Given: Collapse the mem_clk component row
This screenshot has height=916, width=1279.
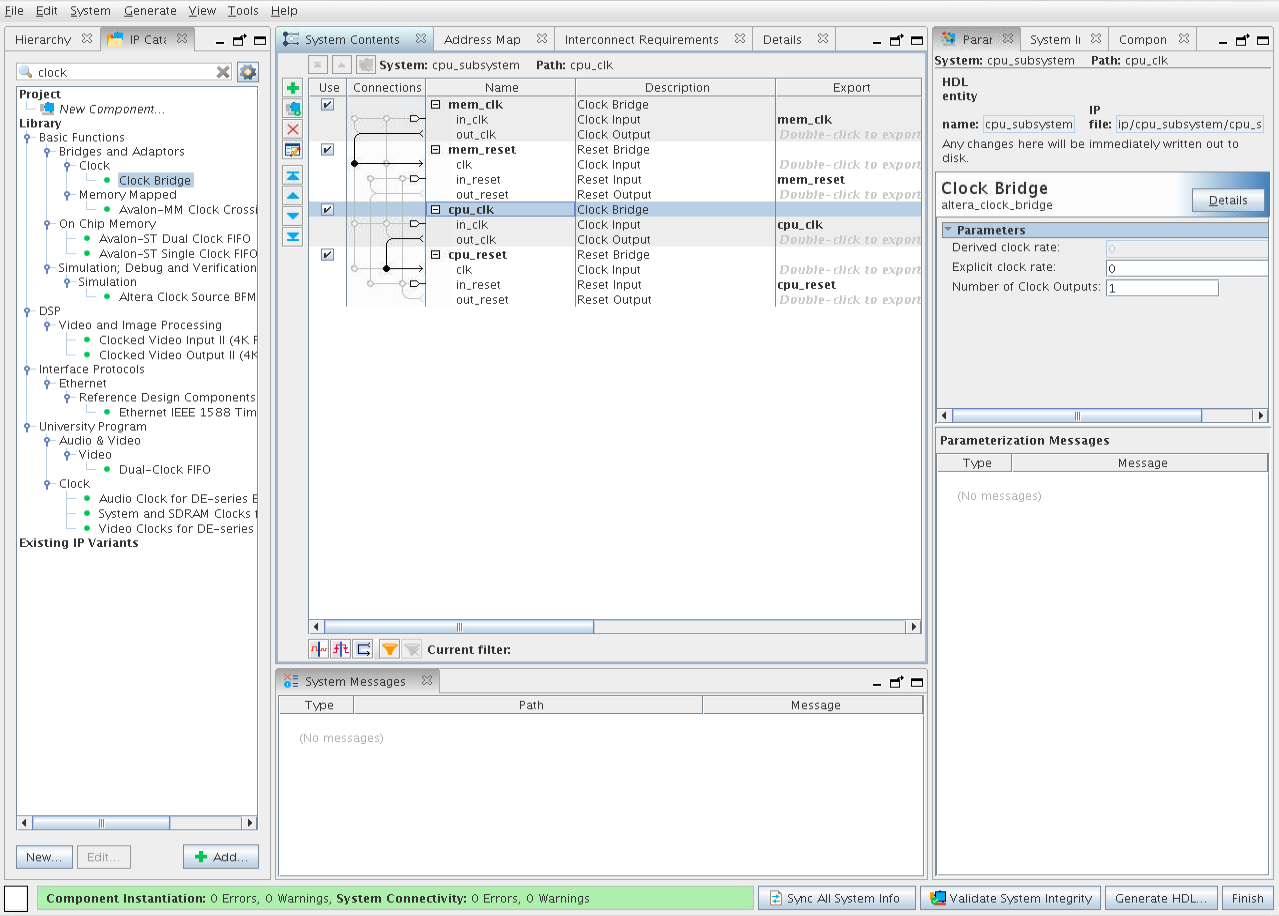Looking at the screenshot, I should pos(436,105).
